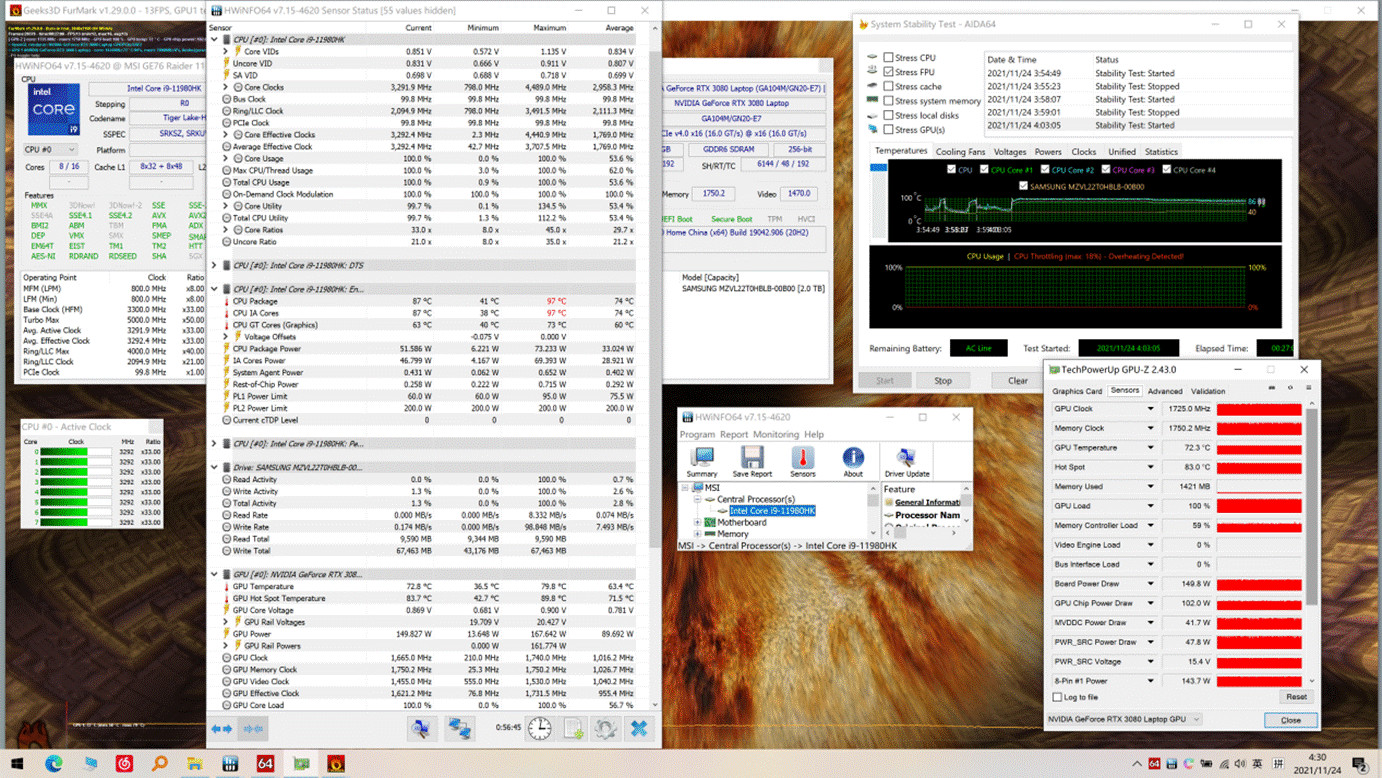Viewport: 1382px width, 778px height.
Task: Enable the Stress cache checkbox
Action: pos(888,87)
